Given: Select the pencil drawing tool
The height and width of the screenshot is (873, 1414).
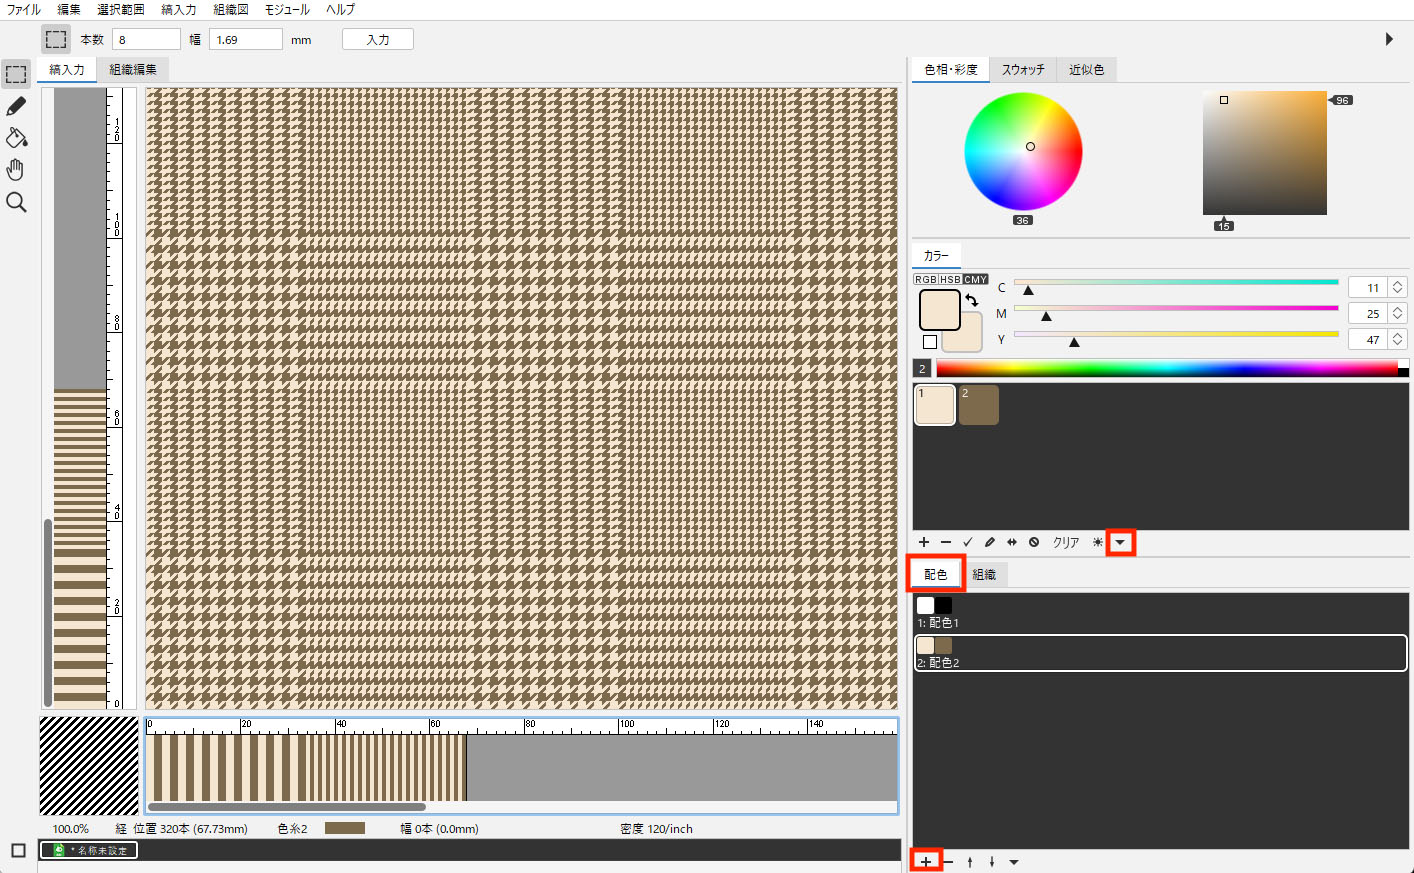Looking at the screenshot, I should tap(16, 106).
